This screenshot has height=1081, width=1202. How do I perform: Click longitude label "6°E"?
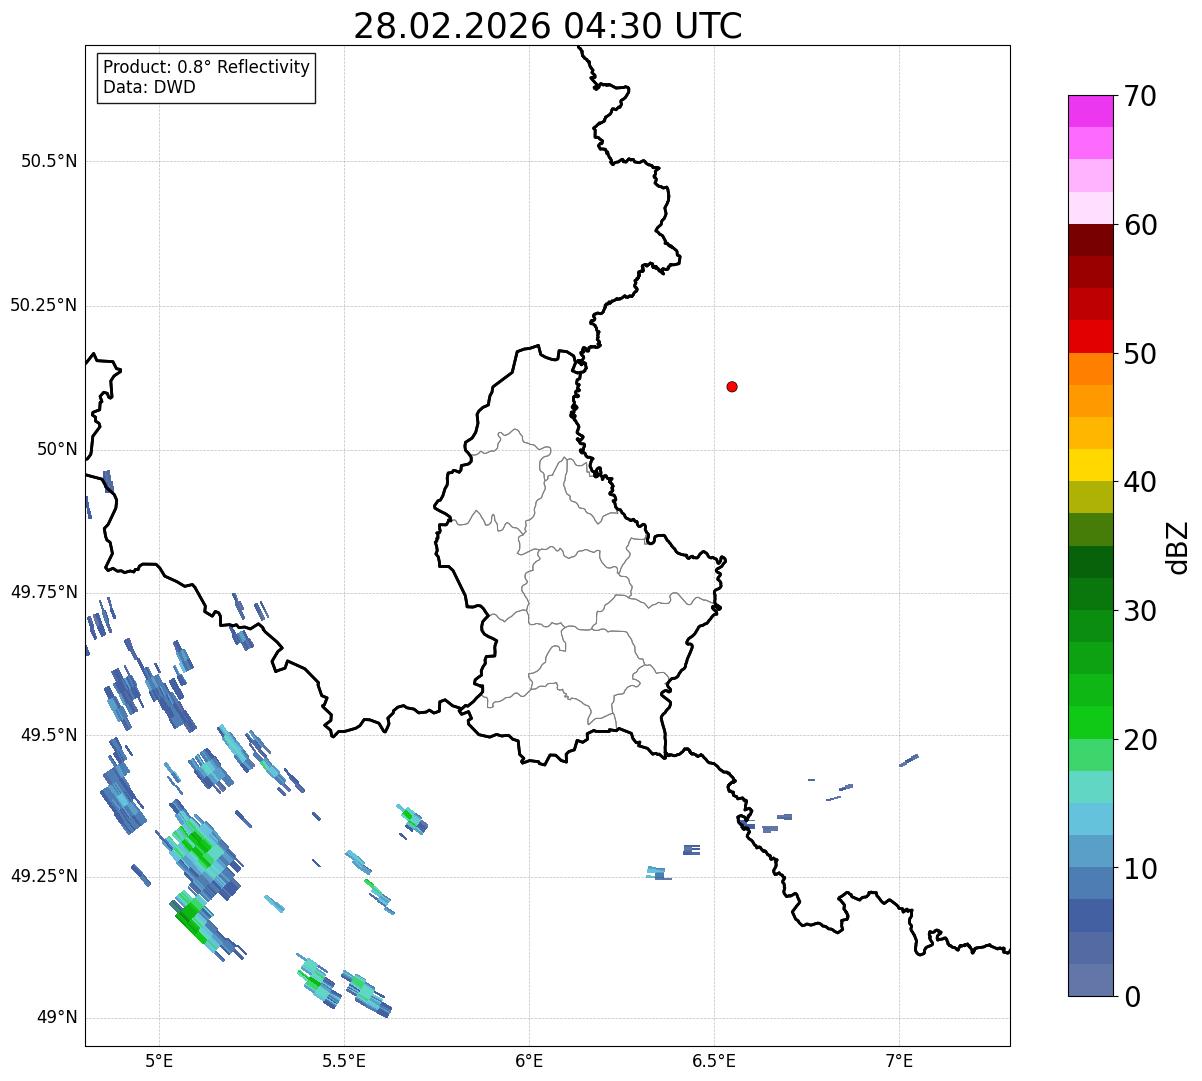click(x=529, y=1060)
